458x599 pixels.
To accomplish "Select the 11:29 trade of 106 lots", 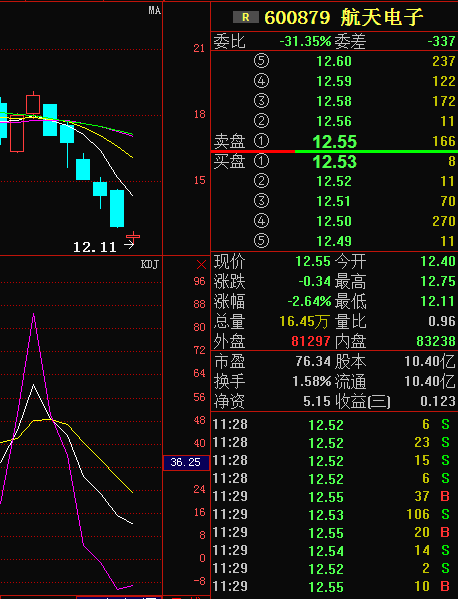I will (333, 515).
